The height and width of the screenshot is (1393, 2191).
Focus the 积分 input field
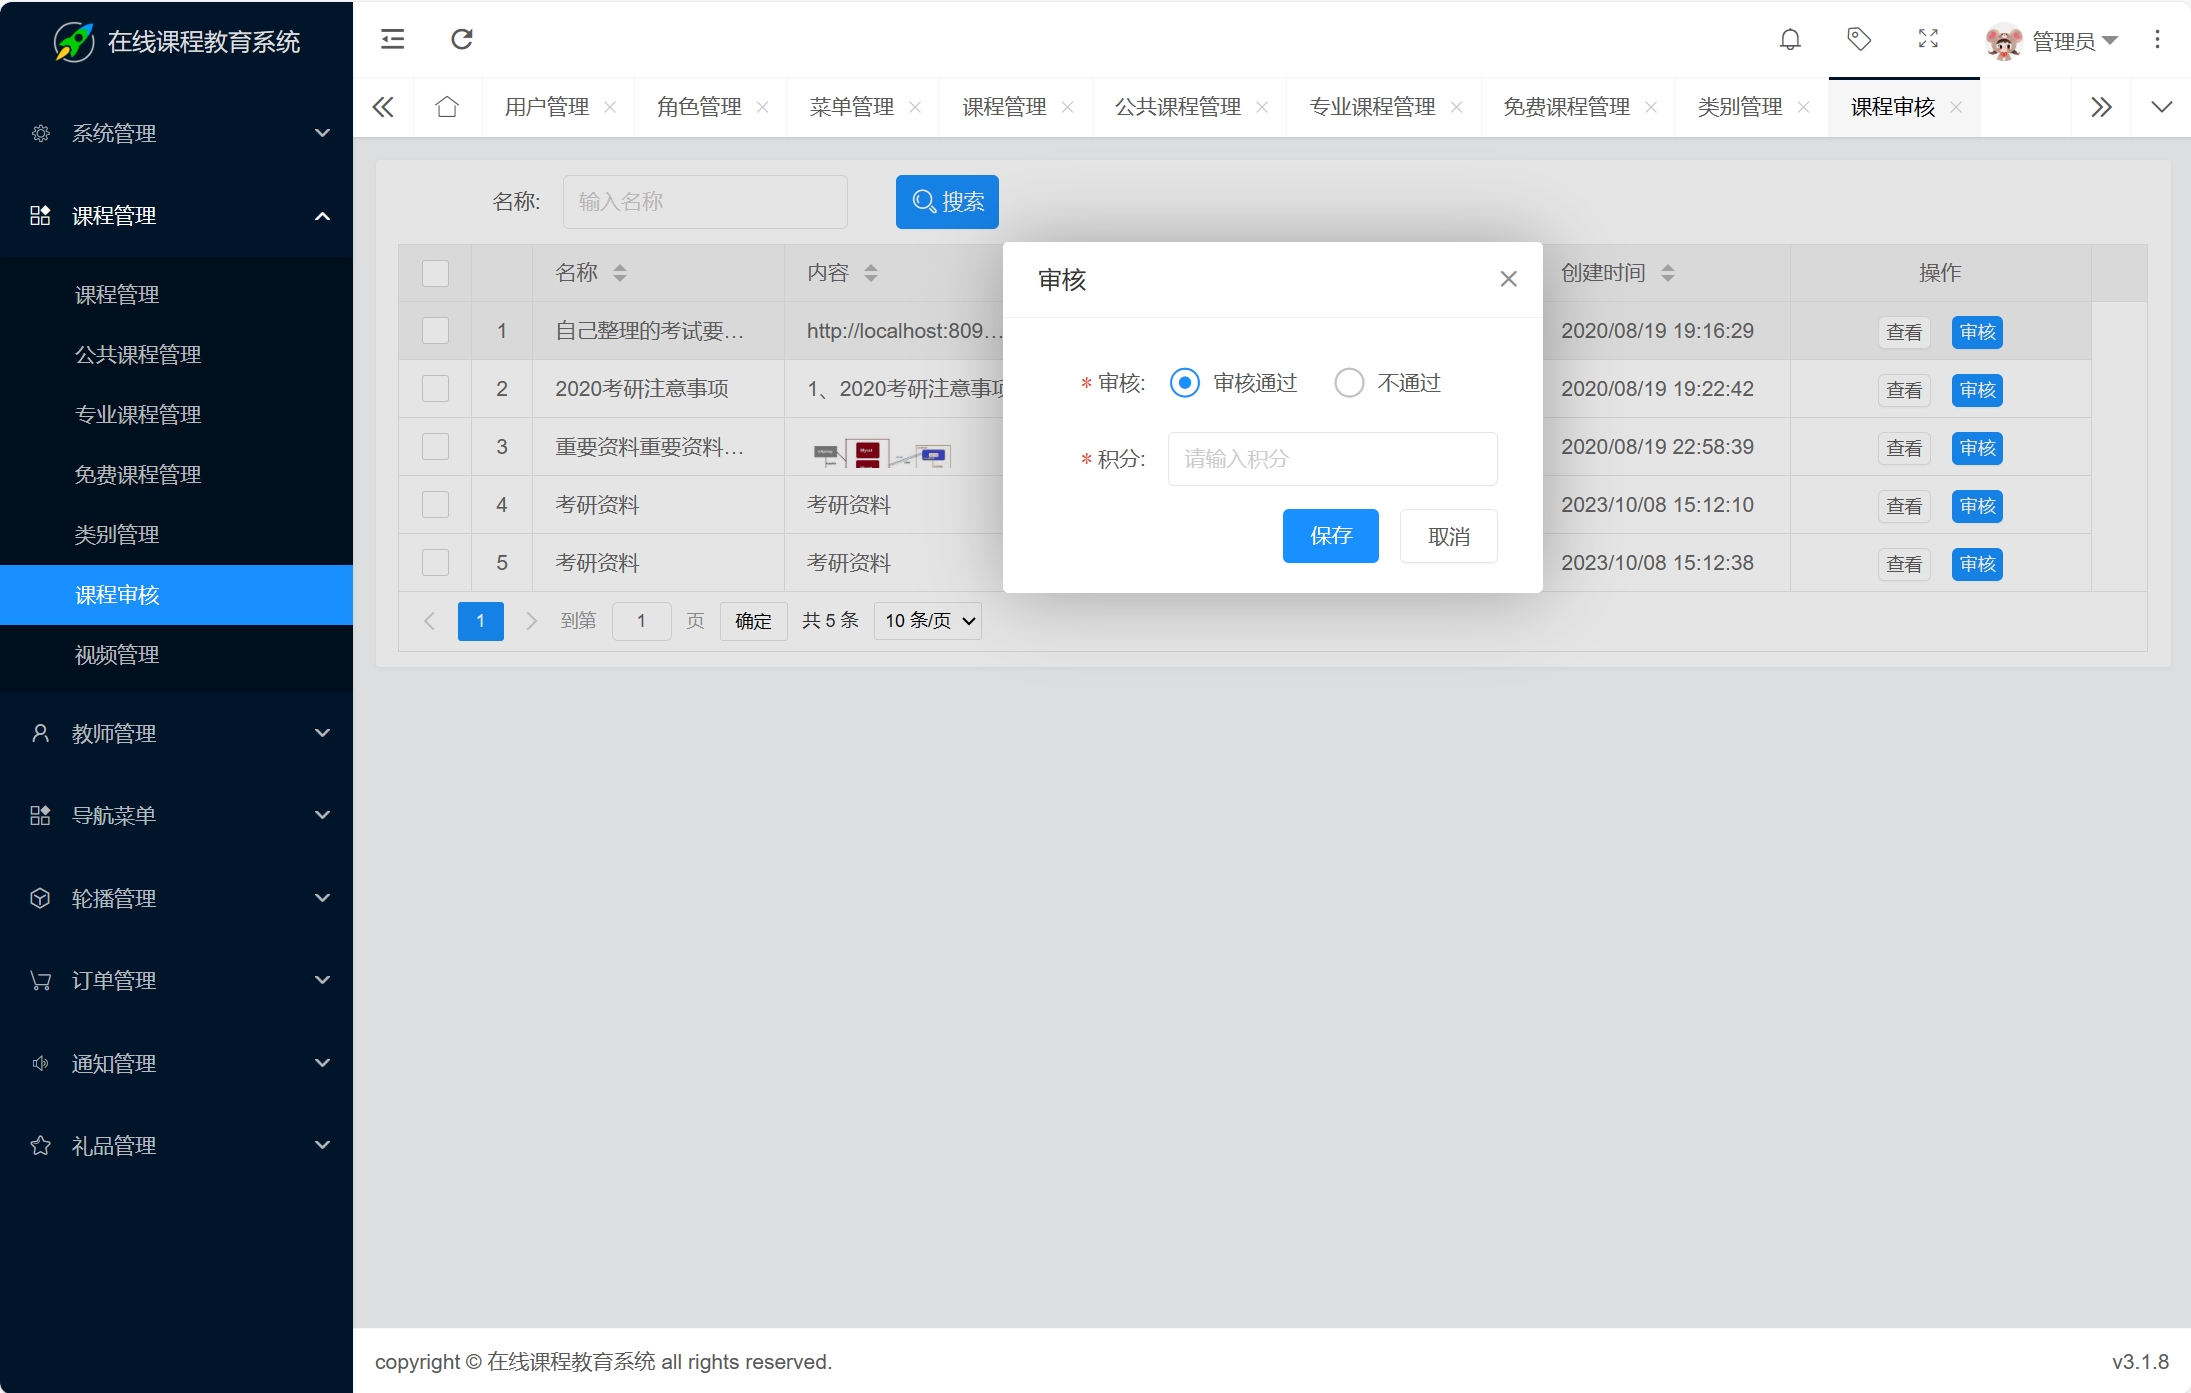point(1332,459)
